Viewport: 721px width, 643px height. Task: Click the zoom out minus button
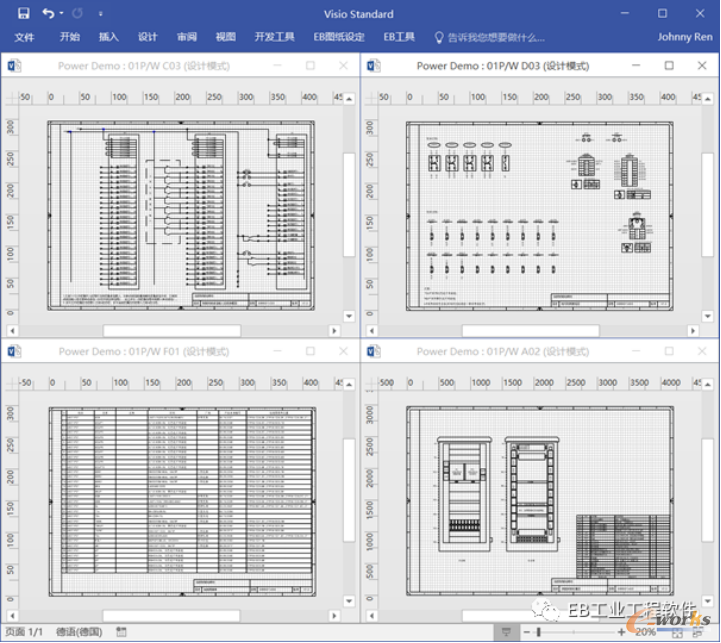tap(526, 632)
